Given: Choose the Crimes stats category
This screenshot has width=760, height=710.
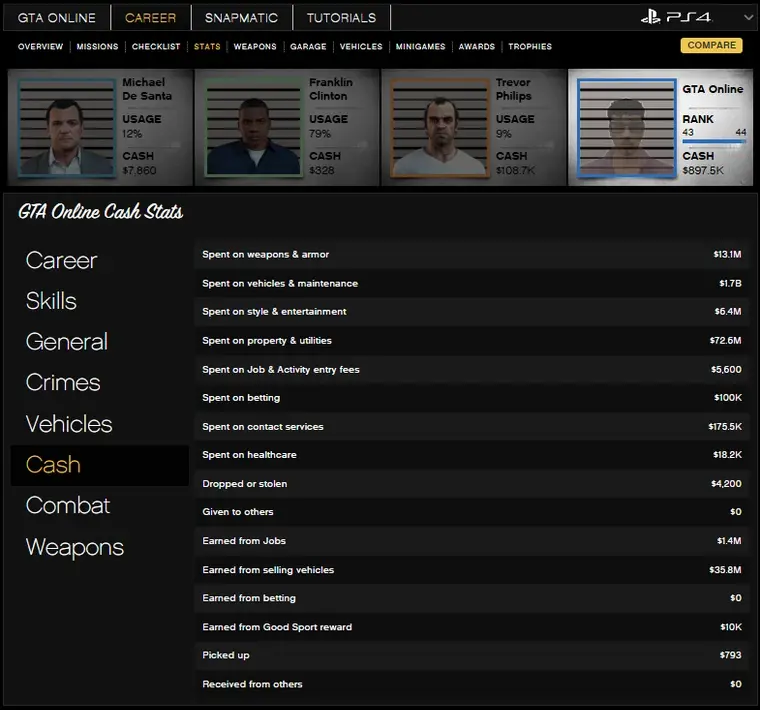Looking at the screenshot, I should click(x=63, y=383).
